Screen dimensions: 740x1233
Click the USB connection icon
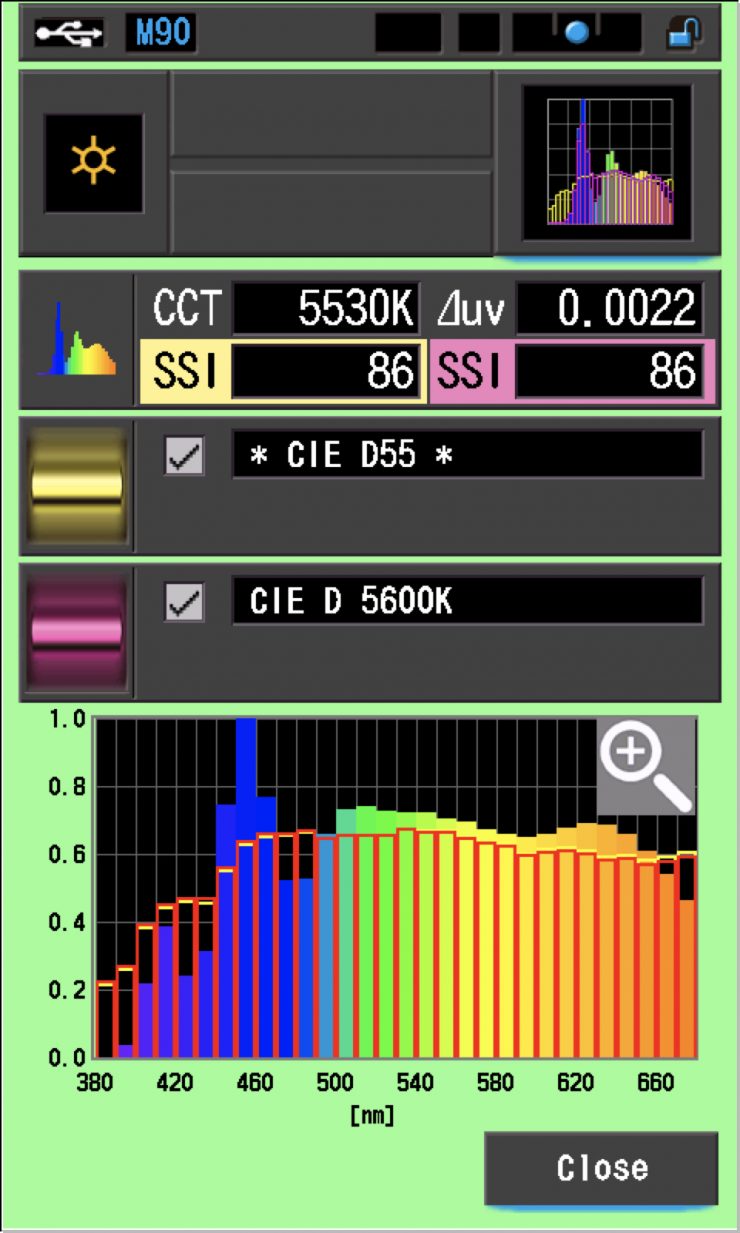click(x=68, y=33)
